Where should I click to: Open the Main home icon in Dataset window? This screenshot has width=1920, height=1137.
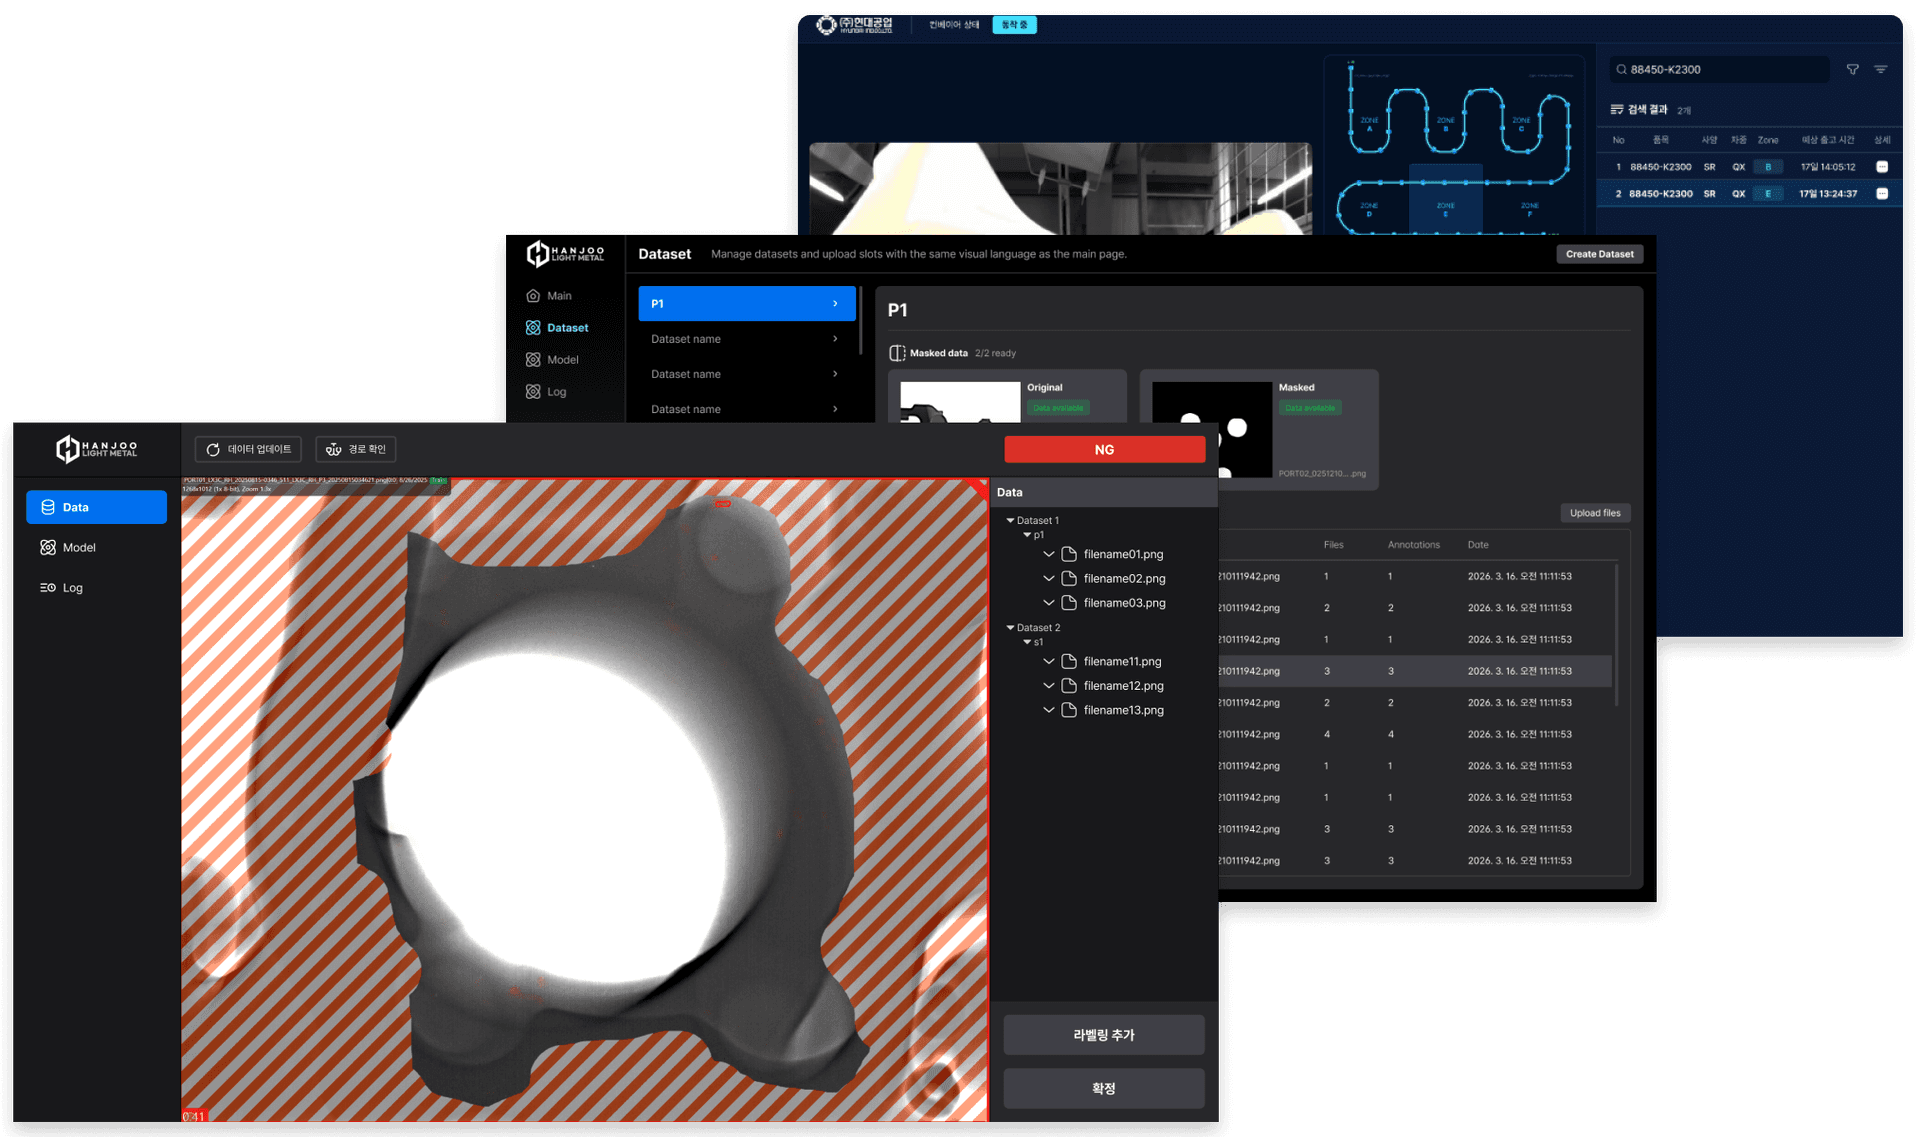533,296
